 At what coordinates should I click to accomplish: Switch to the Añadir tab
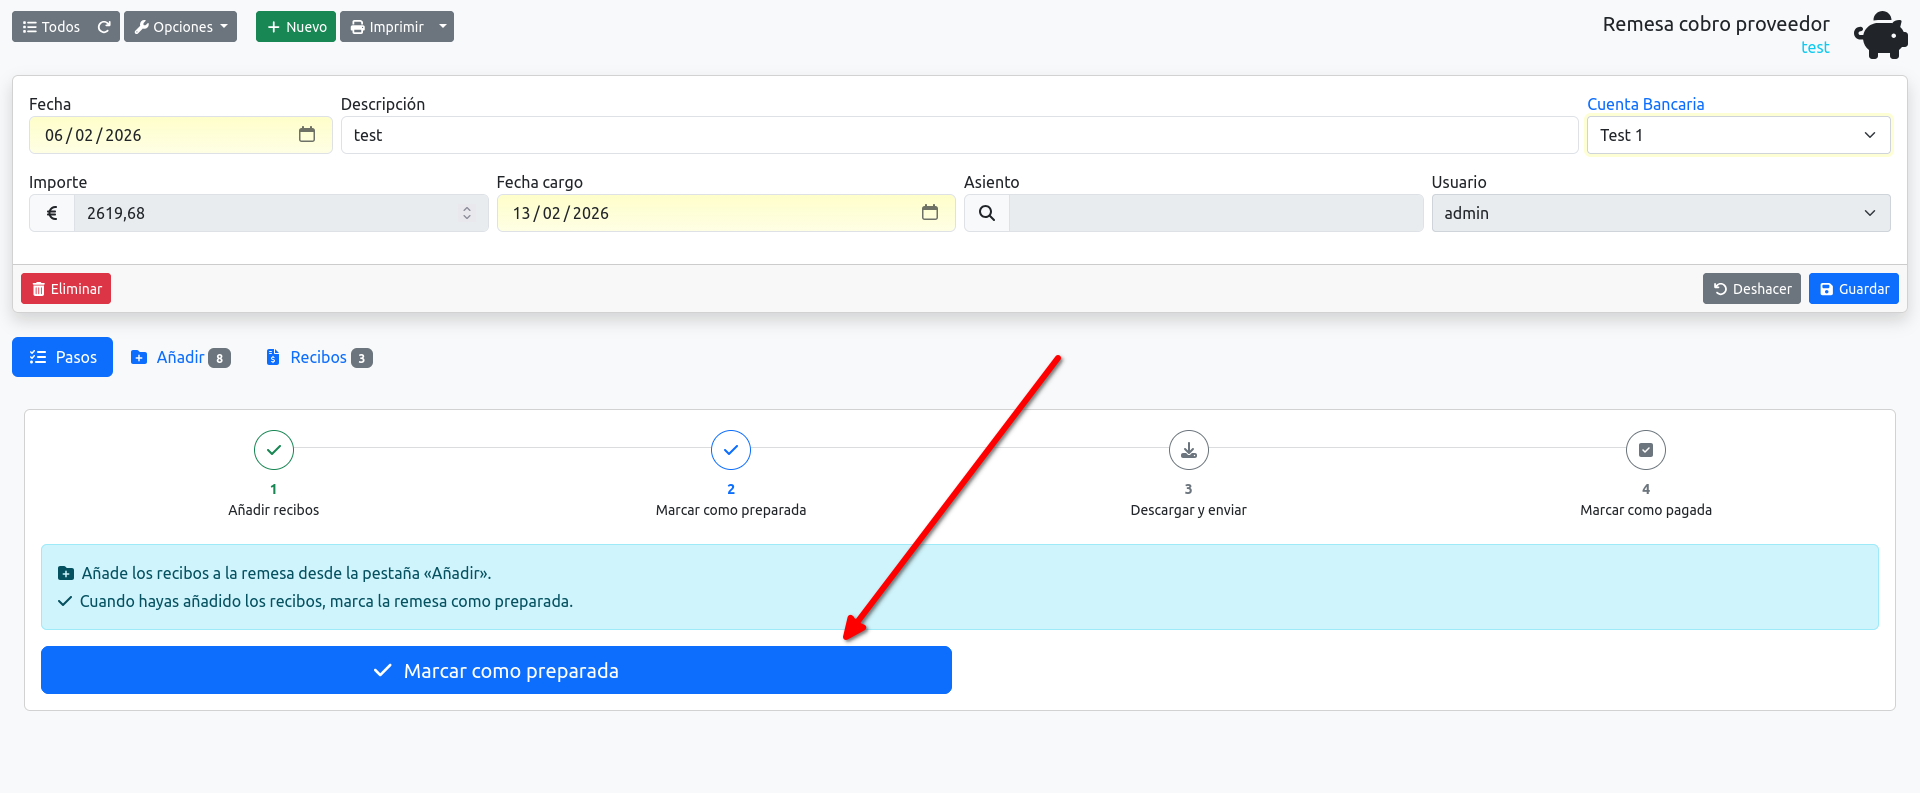[x=181, y=357]
